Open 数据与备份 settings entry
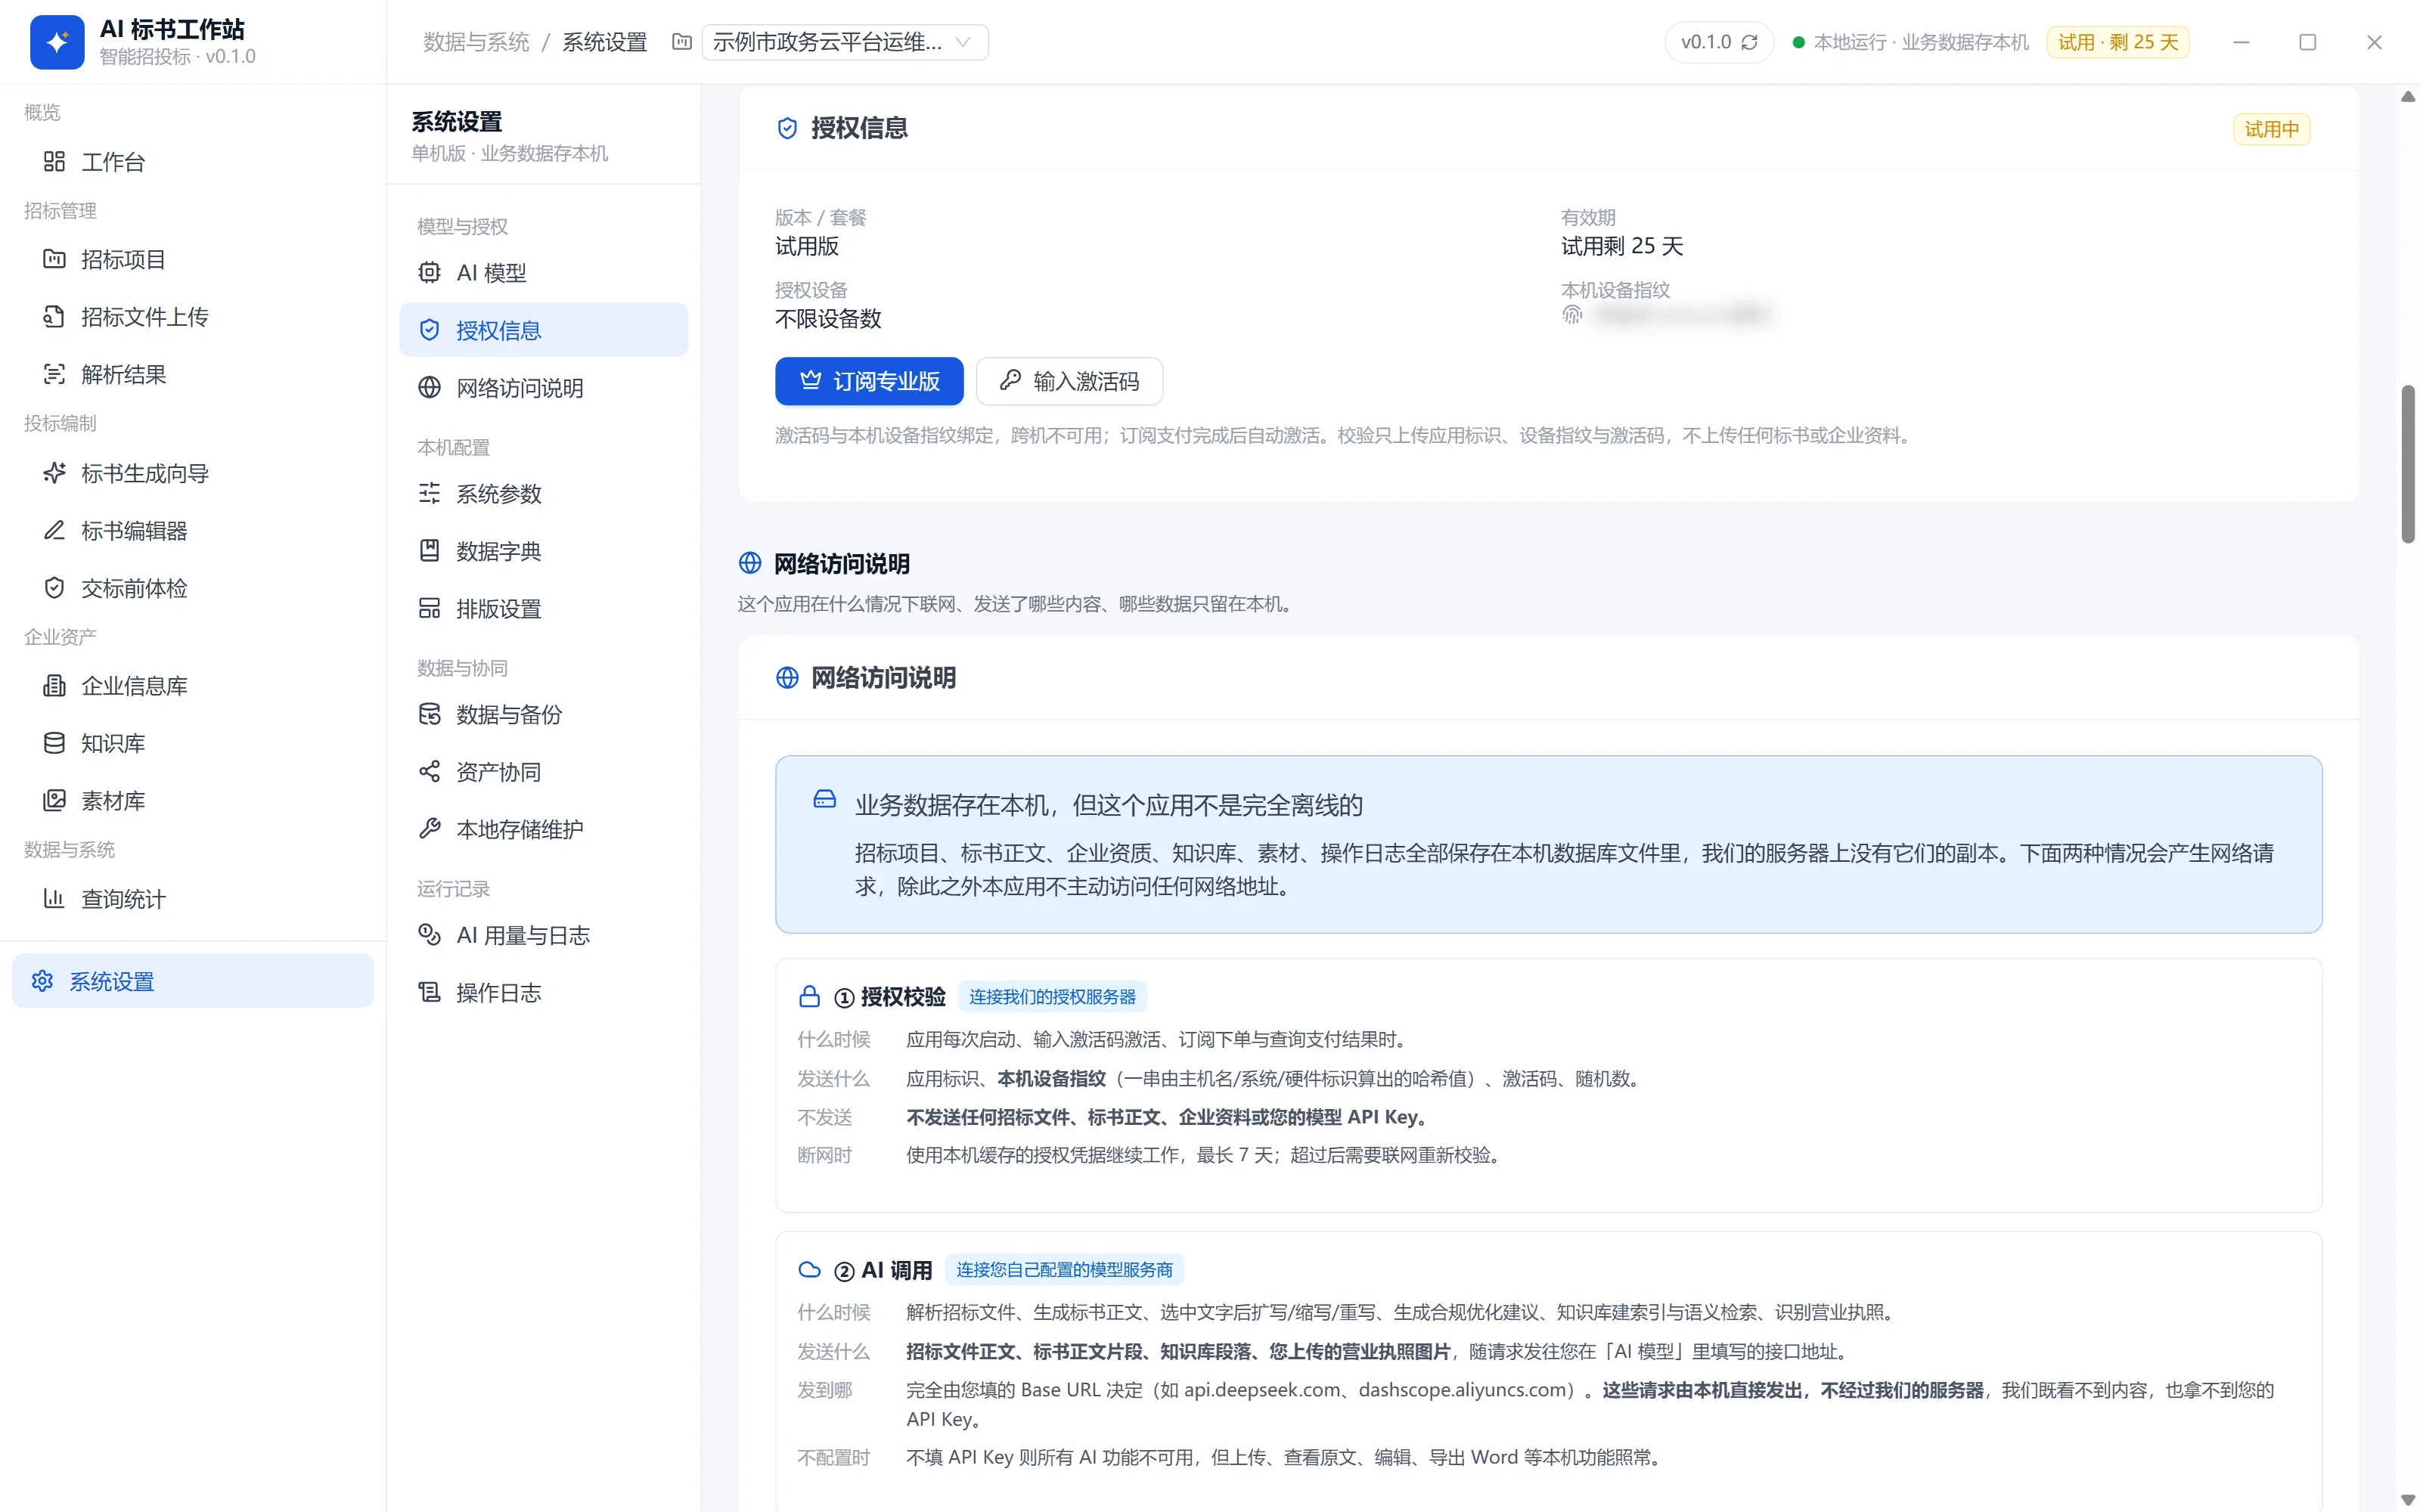The height and width of the screenshot is (1512, 2420). [x=543, y=714]
